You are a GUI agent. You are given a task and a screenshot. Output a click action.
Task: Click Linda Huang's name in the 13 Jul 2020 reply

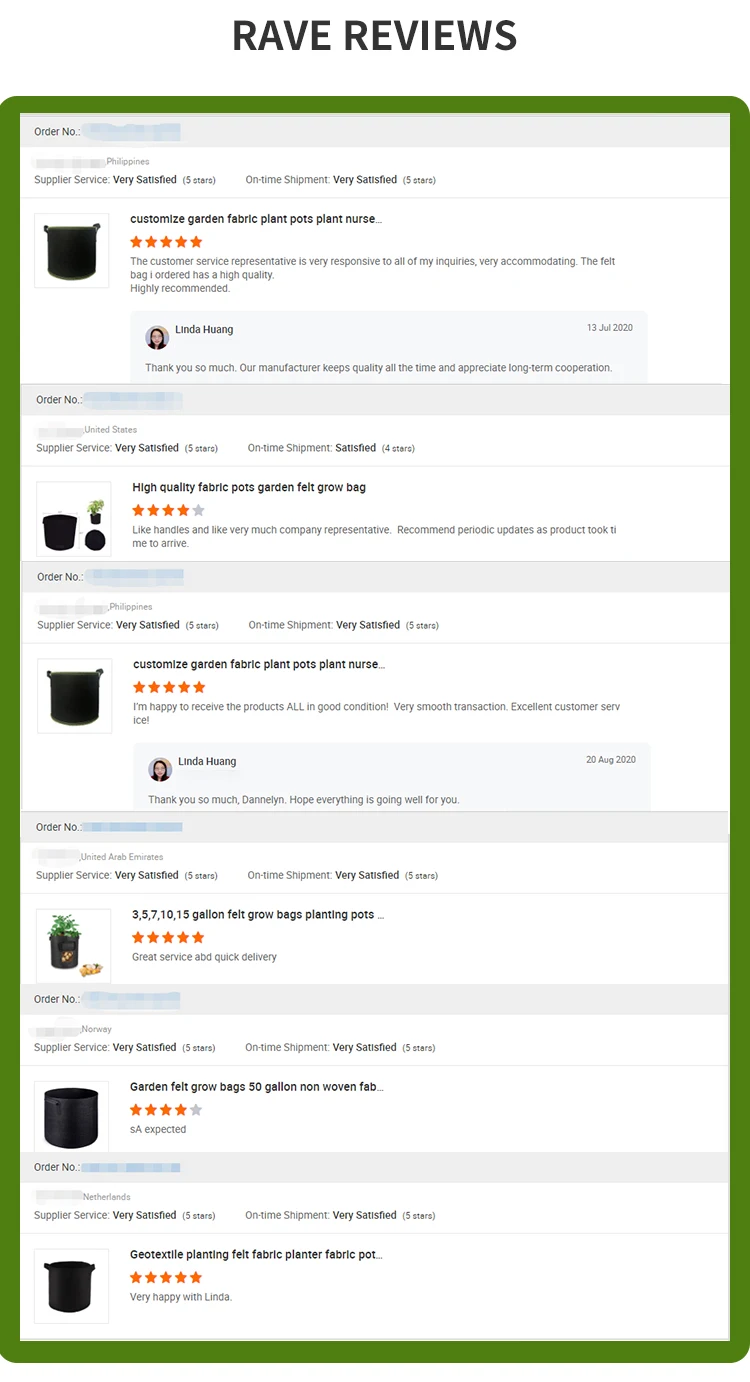click(x=204, y=330)
